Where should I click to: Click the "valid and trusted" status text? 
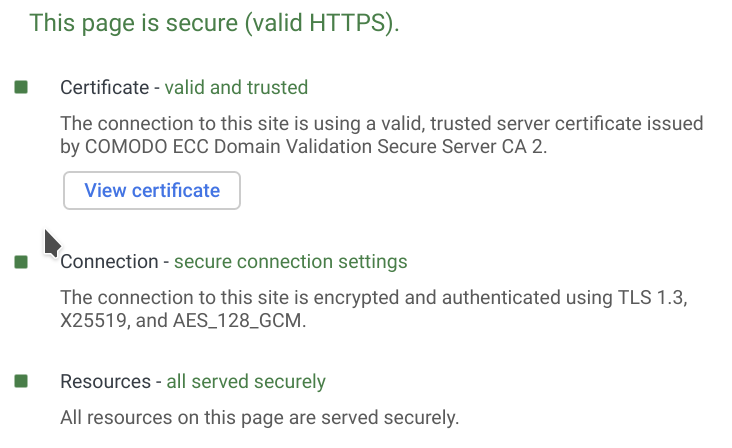[x=236, y=87]
